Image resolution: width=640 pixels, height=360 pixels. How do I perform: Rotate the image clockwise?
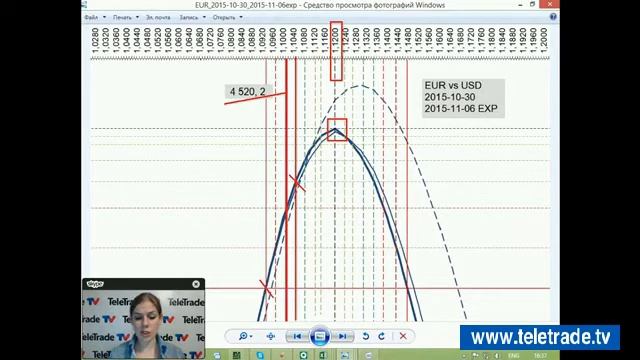(382, 336)
